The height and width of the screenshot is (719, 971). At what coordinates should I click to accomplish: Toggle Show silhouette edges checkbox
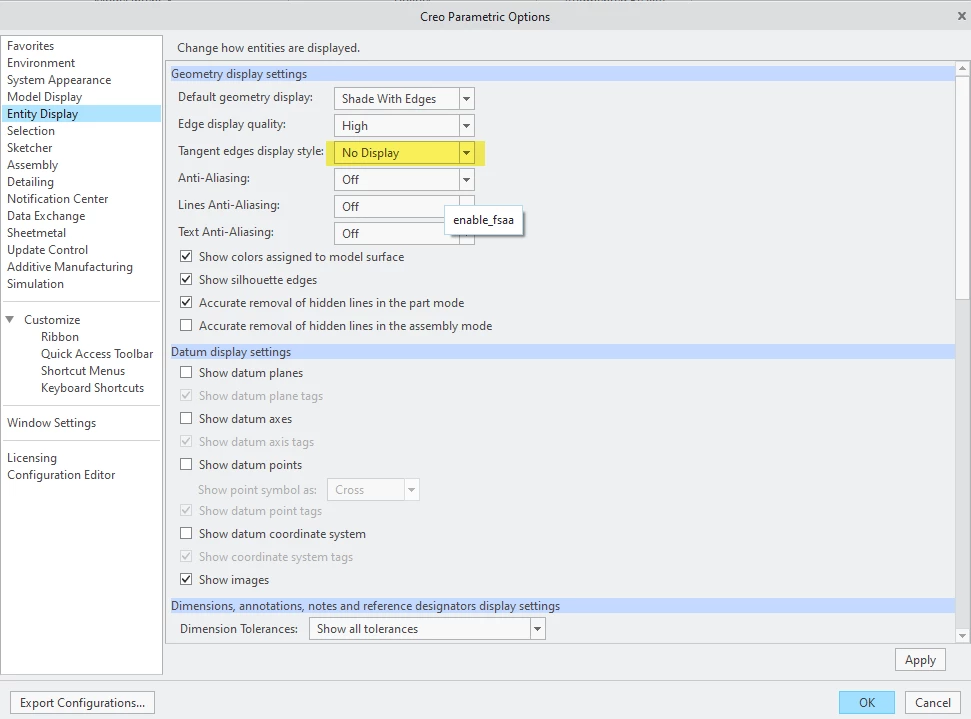tap(186, 279)
